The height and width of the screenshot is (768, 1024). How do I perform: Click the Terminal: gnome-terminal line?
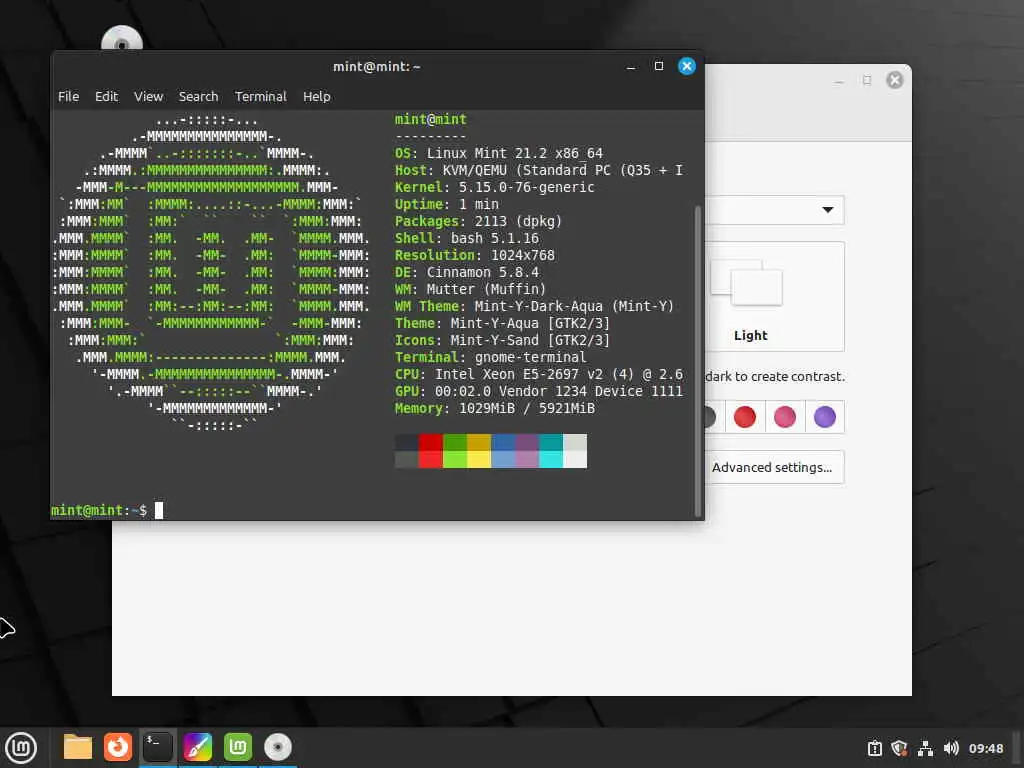[490, 357]
